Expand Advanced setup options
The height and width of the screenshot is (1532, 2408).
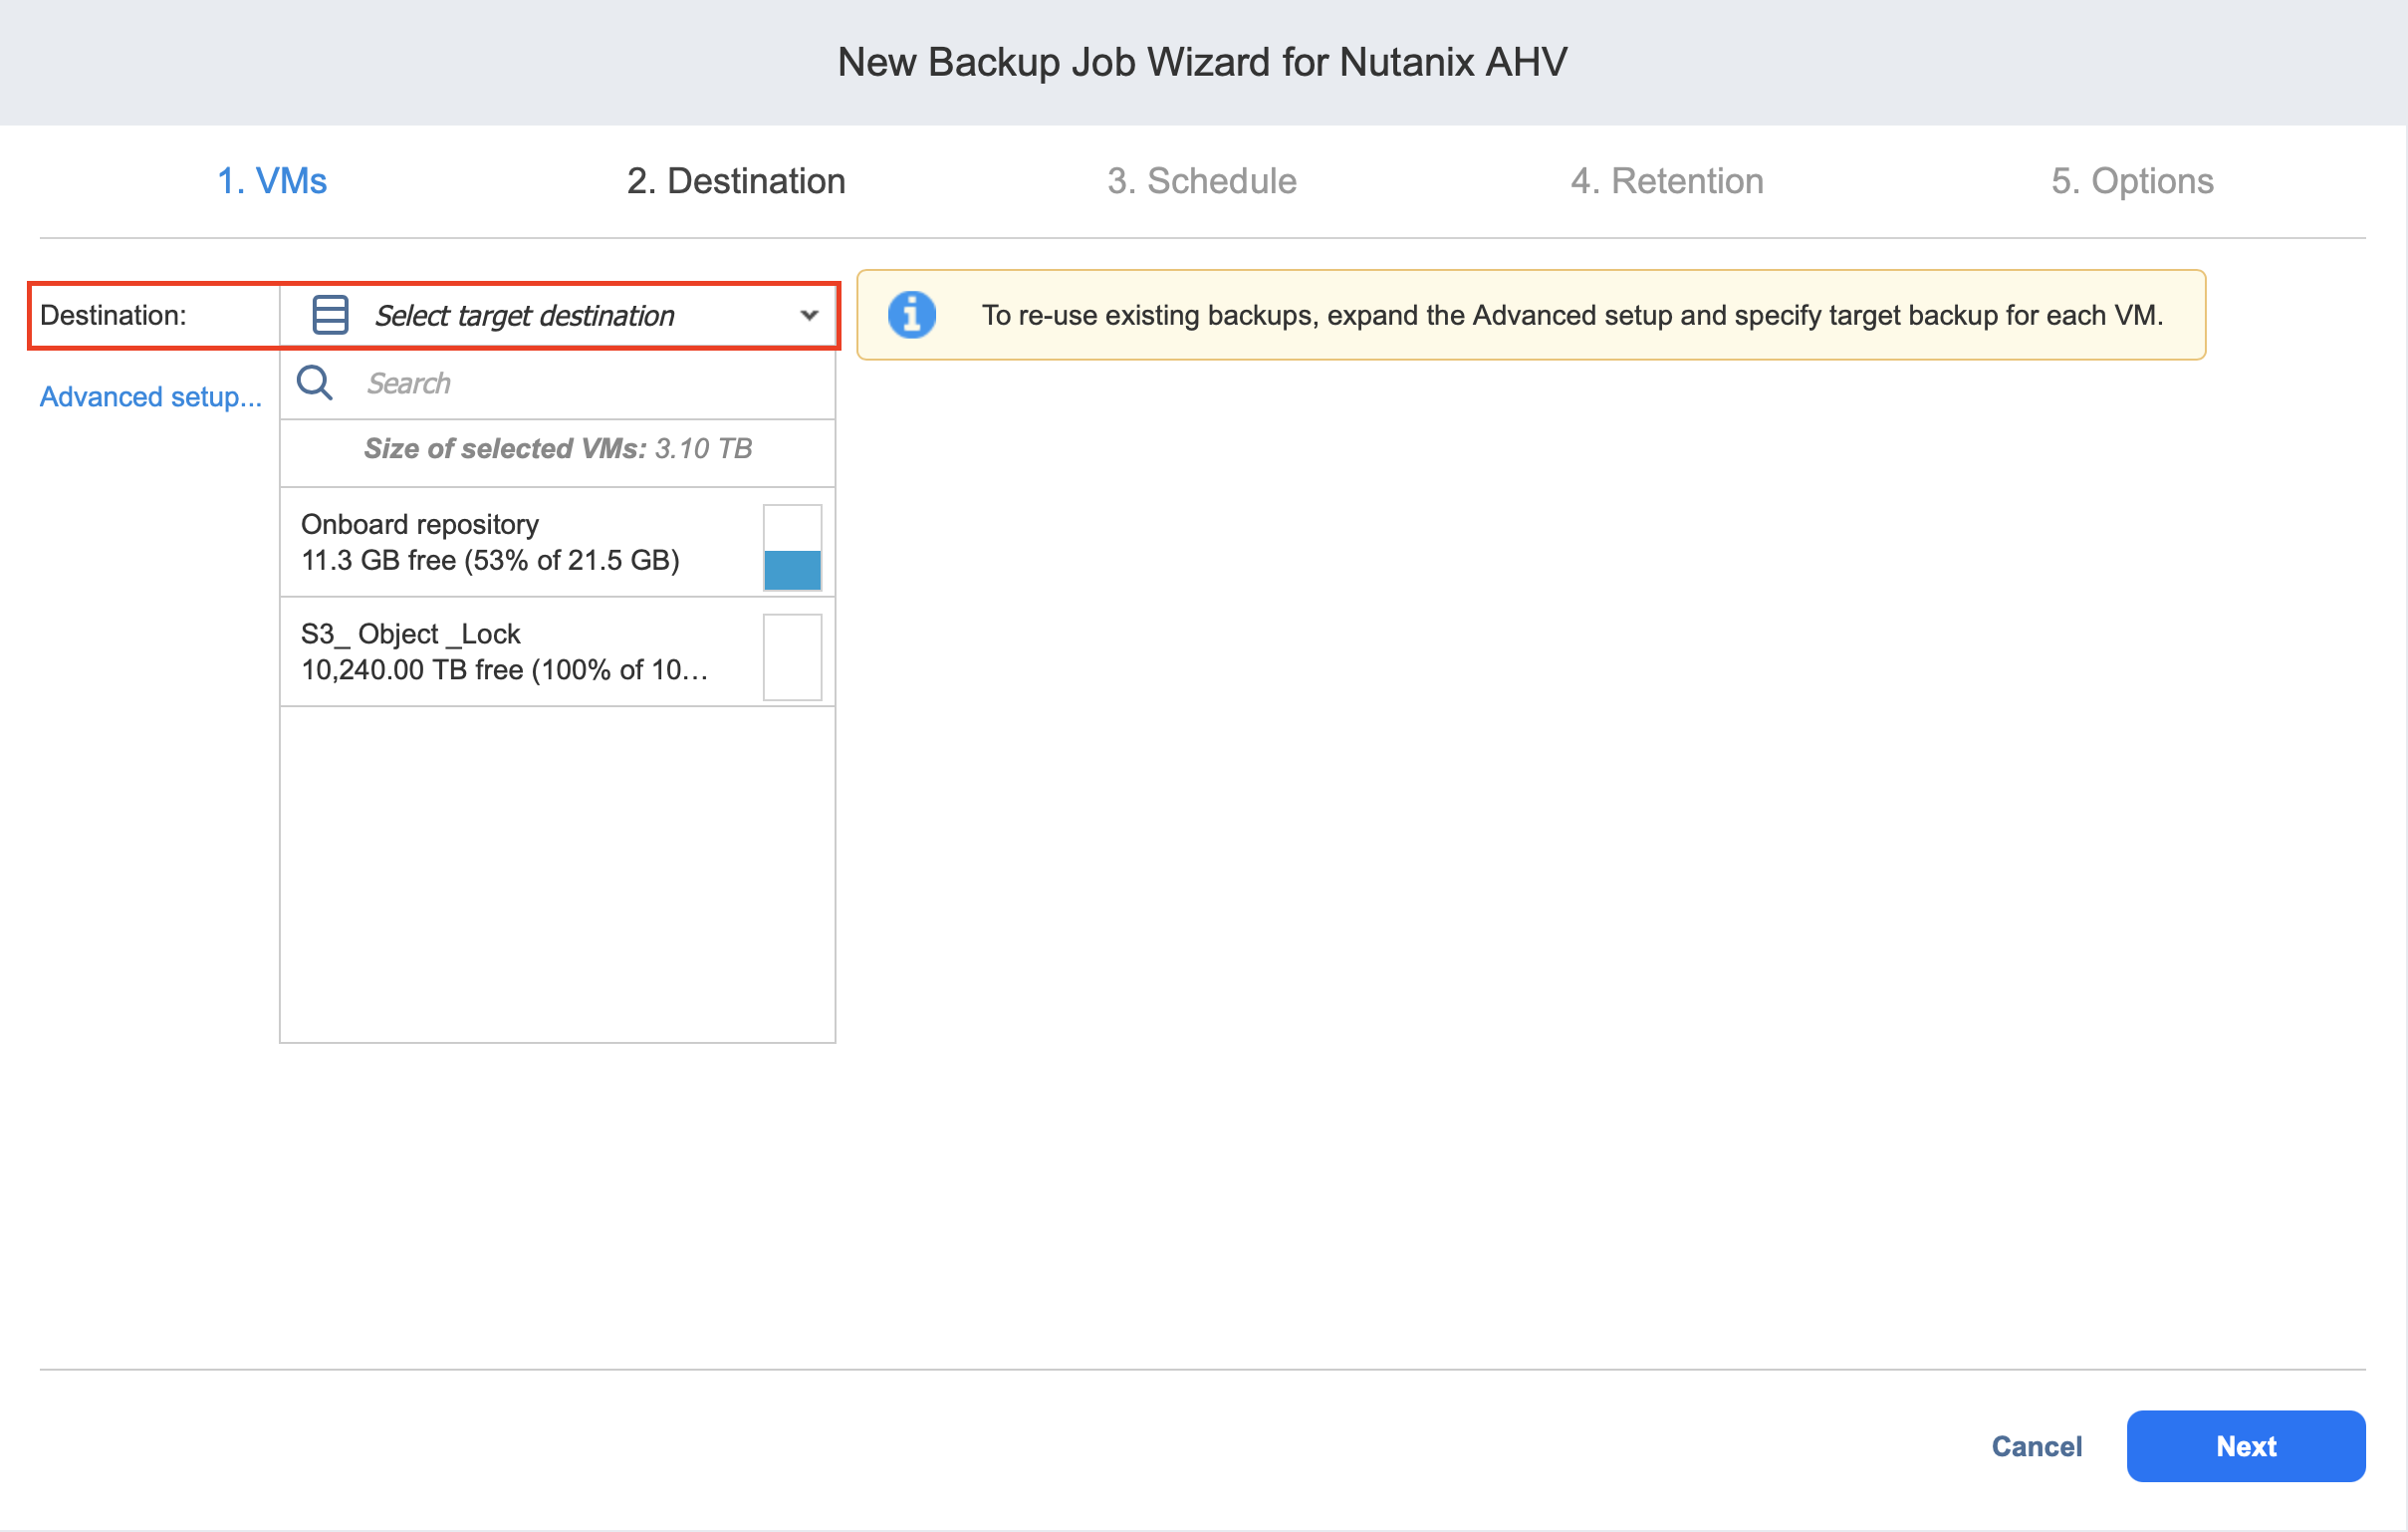click(x=150, y=397)
